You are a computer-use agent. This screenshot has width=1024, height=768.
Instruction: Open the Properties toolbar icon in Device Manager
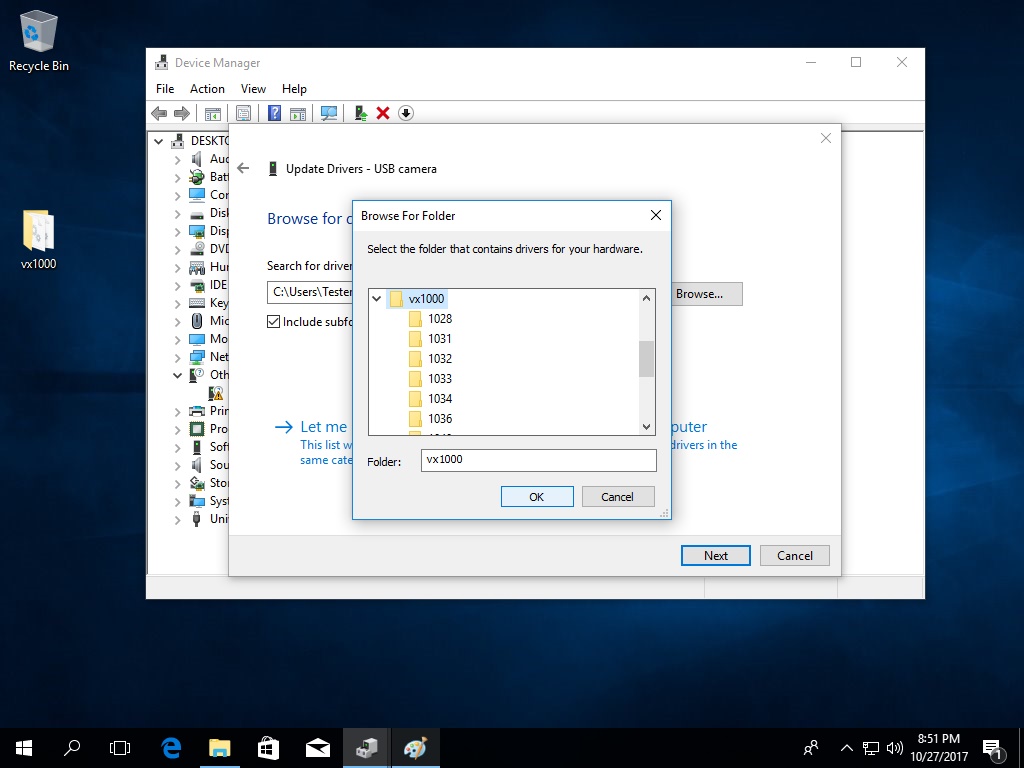244,114
